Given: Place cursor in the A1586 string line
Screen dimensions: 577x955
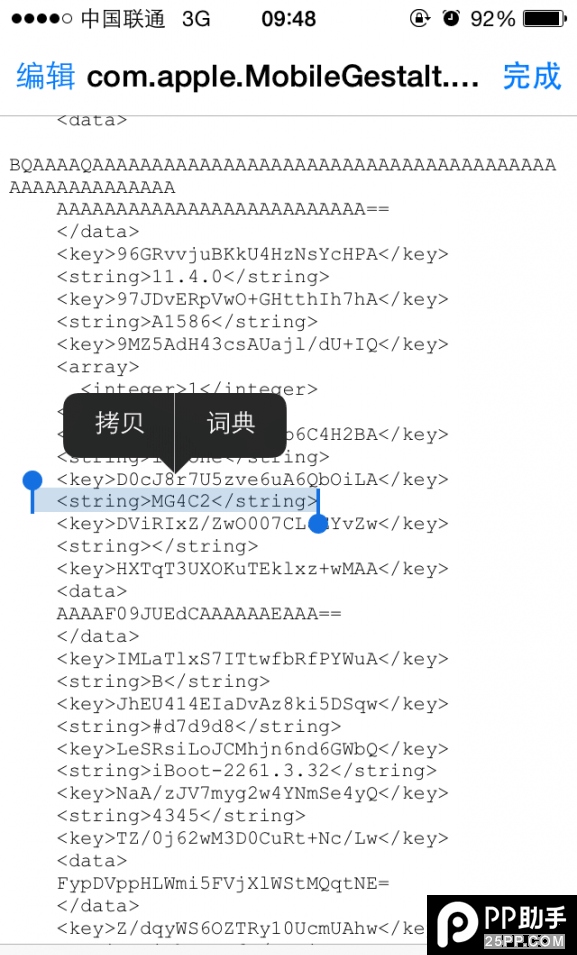Looking at the screenshot, I should tap(187, 322).
